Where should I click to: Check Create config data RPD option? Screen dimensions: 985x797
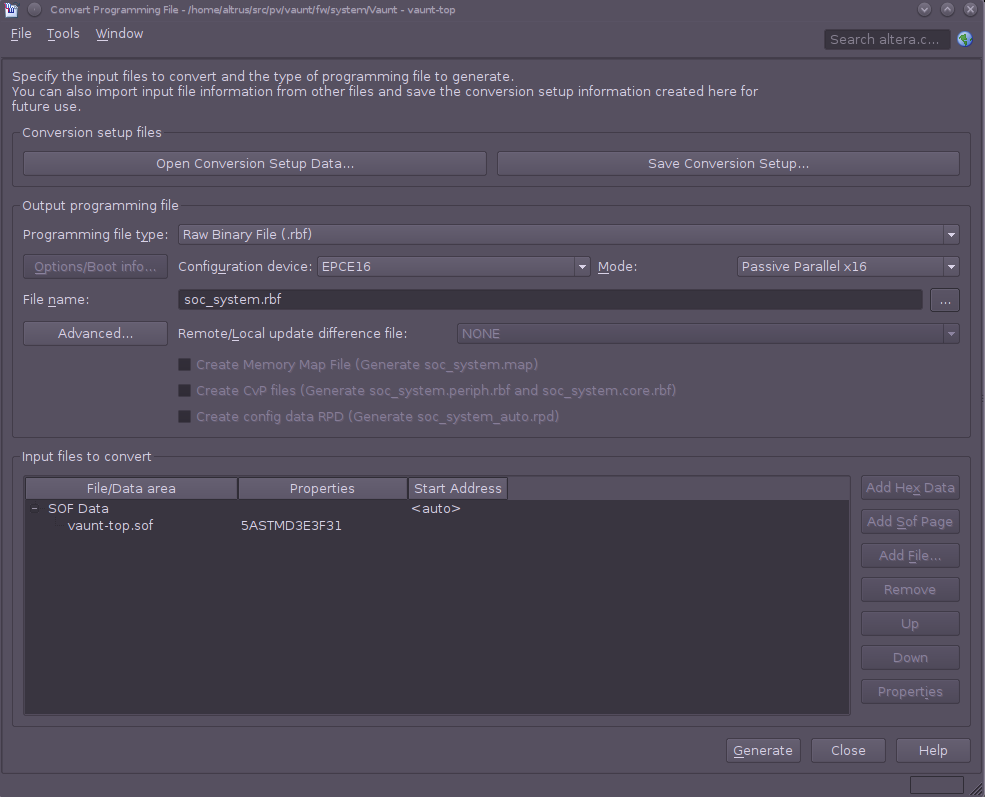coord(184,417)
